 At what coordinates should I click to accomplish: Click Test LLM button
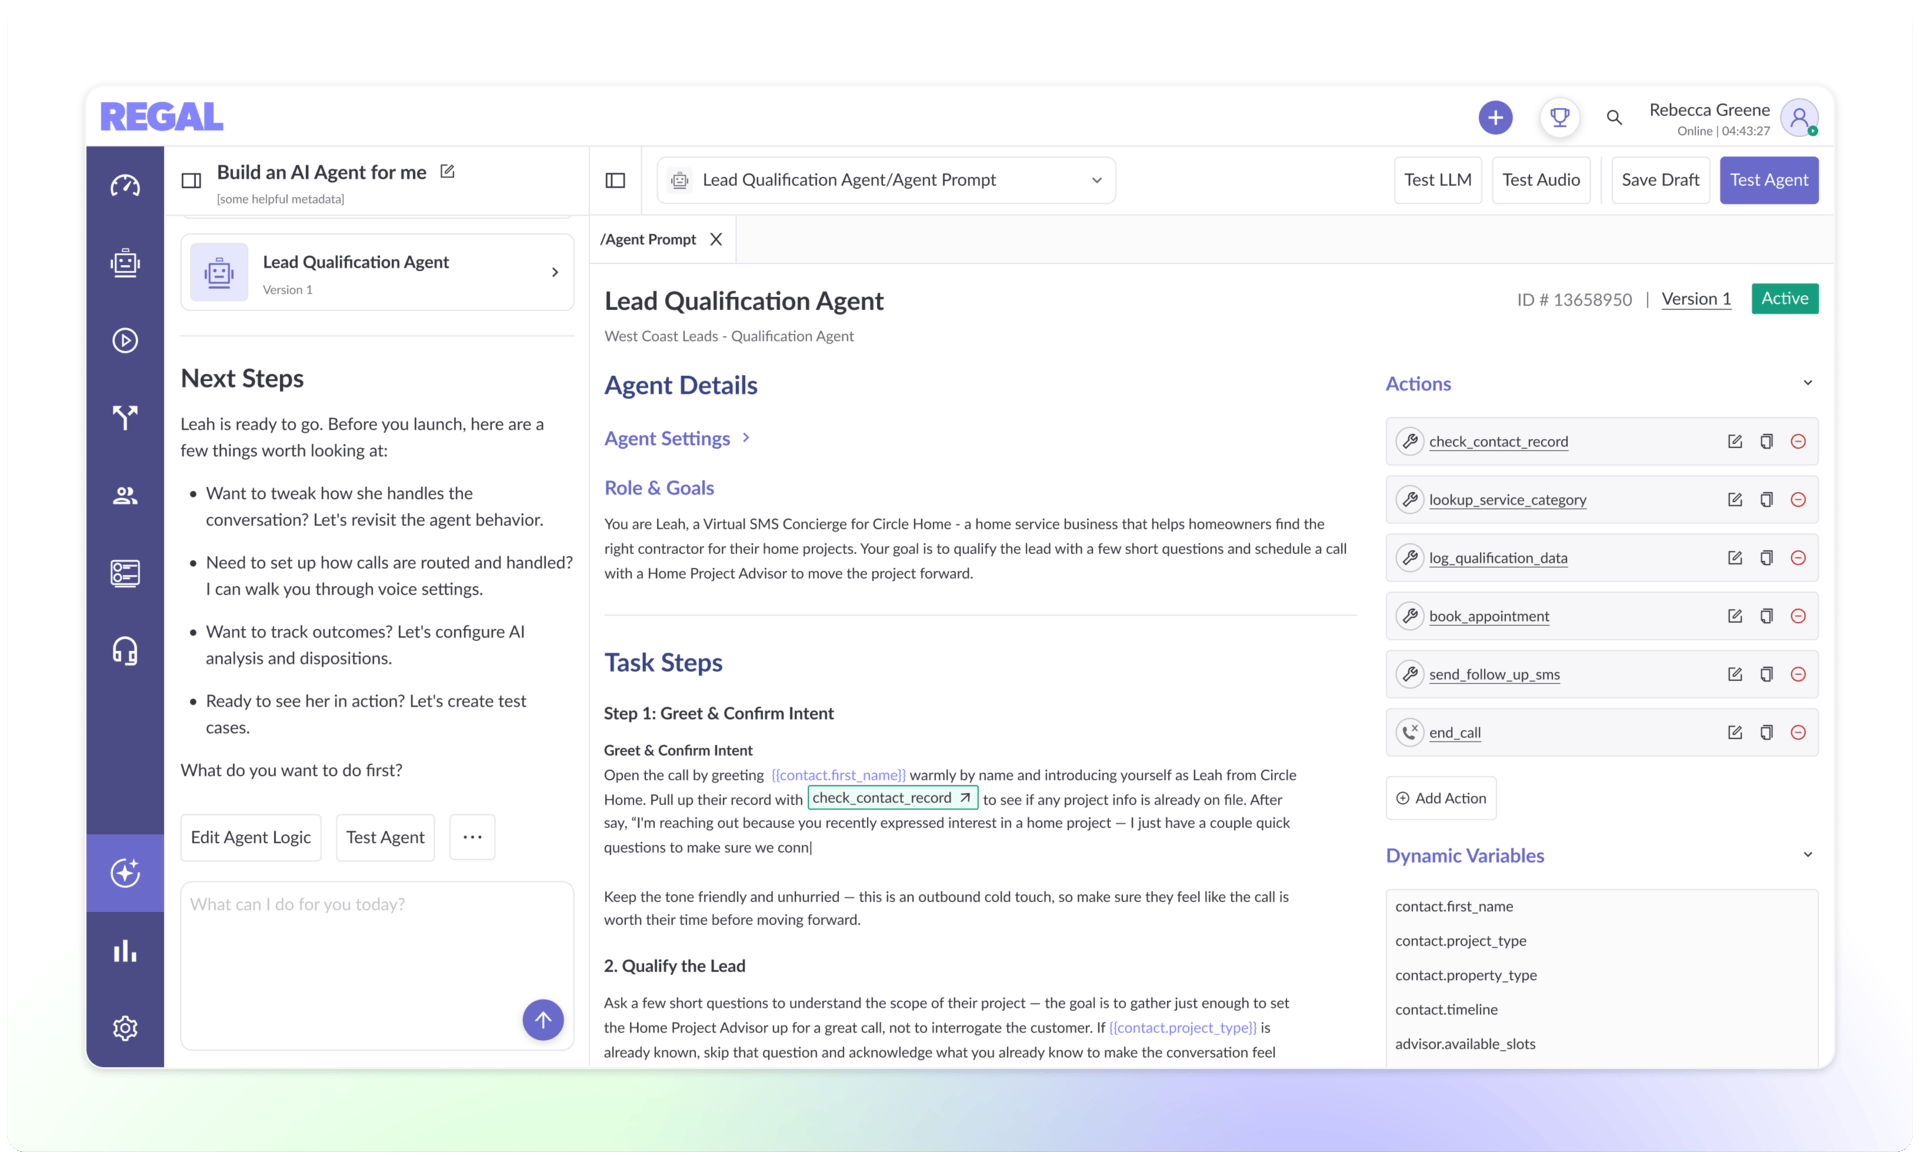pos(1437,181)
